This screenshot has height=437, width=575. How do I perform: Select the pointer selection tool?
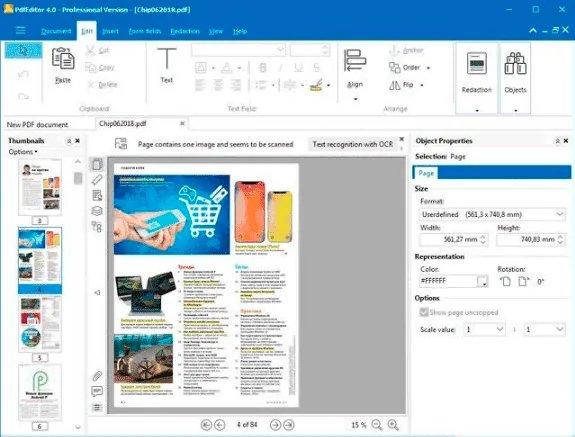23,50
